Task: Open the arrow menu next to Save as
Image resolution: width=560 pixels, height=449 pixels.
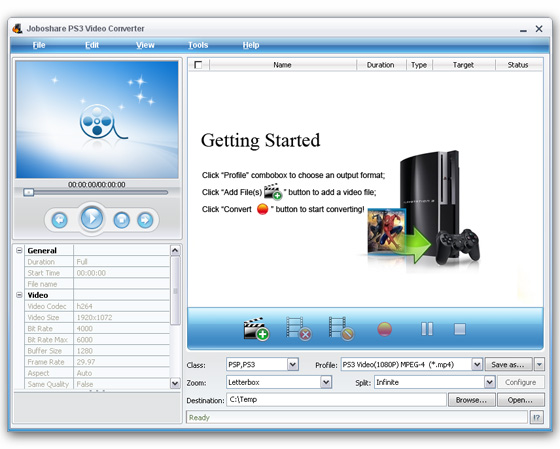Action: (x=539, y=365)
